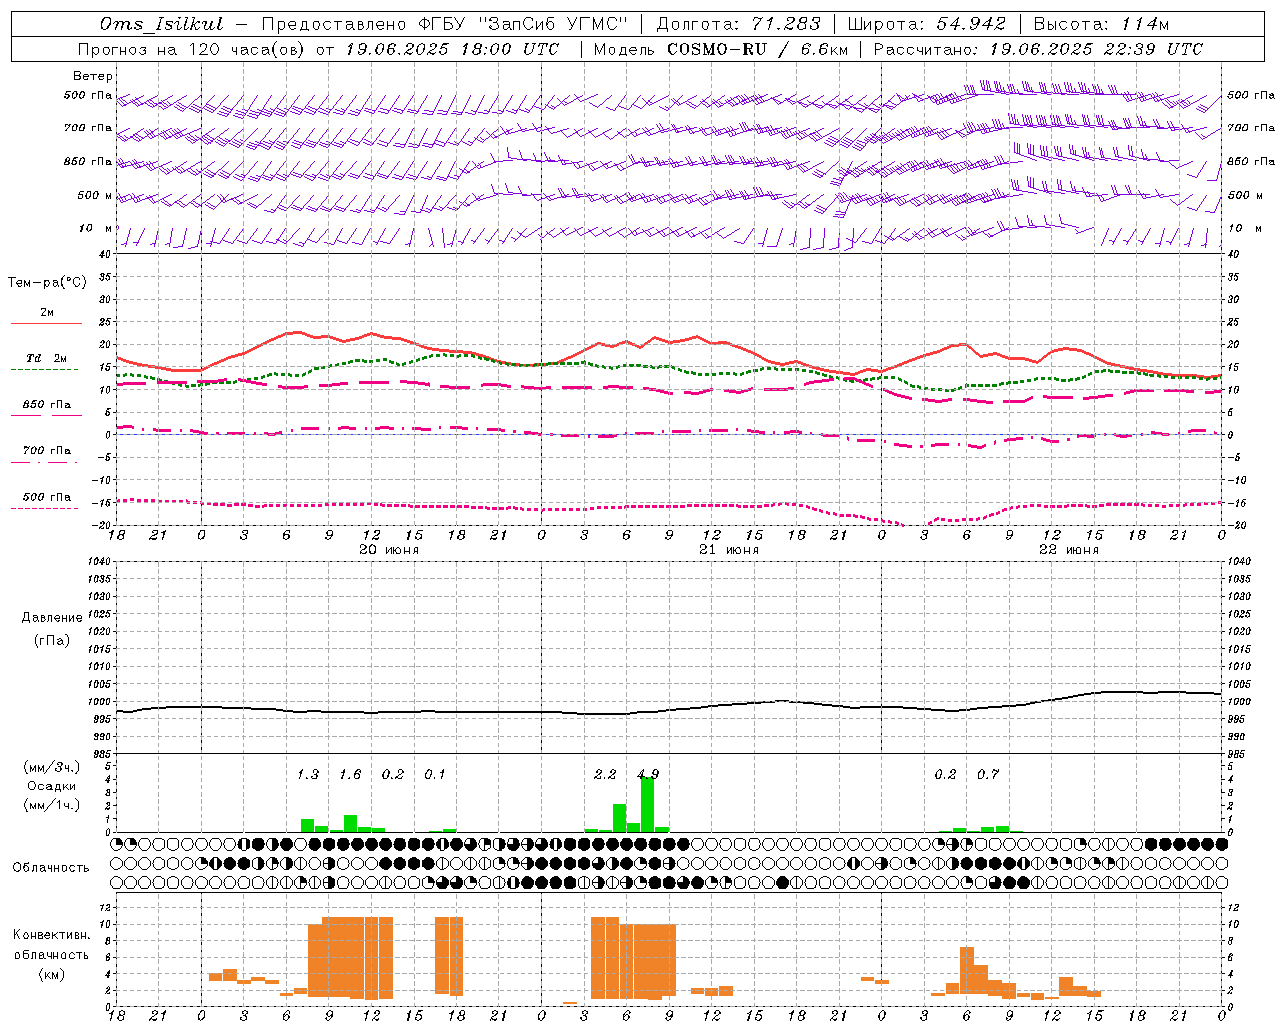Click the '10 м' wind level label on left

click(x=96, y=229)
